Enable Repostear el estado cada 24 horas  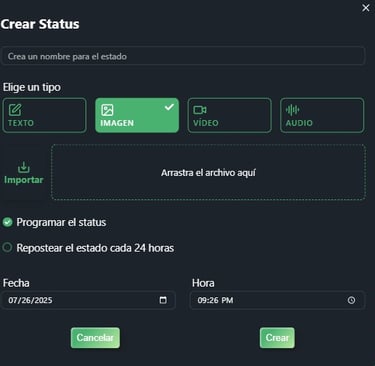tap(7, 248)
